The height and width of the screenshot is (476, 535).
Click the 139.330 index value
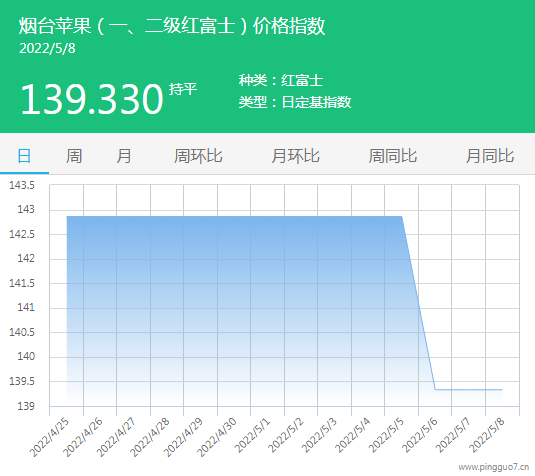point(92,99)
